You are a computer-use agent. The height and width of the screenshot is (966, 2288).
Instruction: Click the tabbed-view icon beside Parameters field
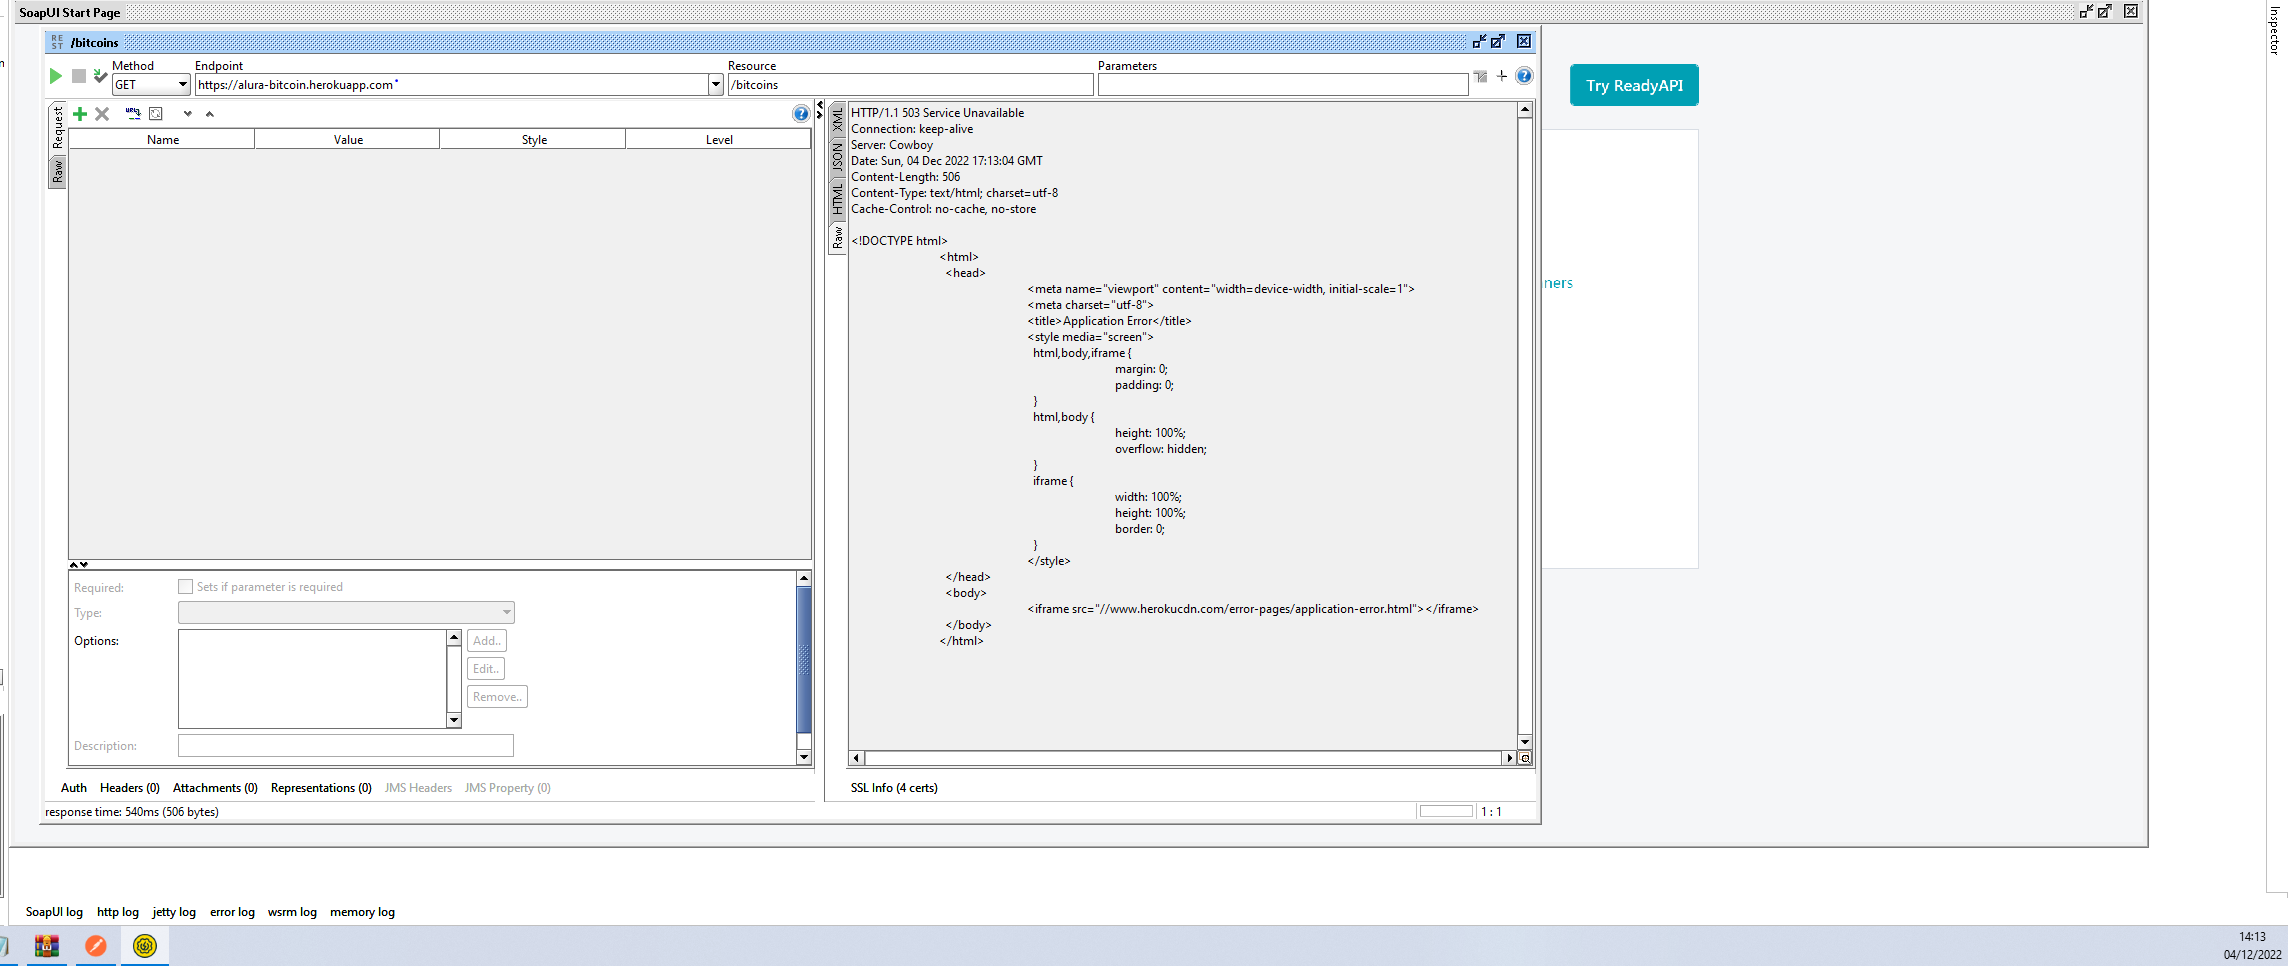click(1480, 76)
